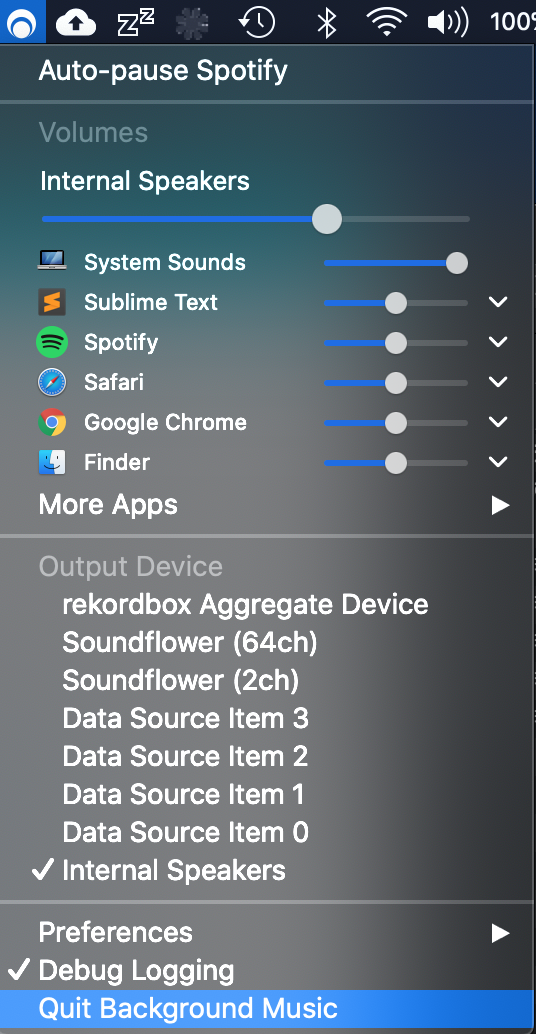
Task: Open the Wi-Fi menu icon
Action: 386,22
